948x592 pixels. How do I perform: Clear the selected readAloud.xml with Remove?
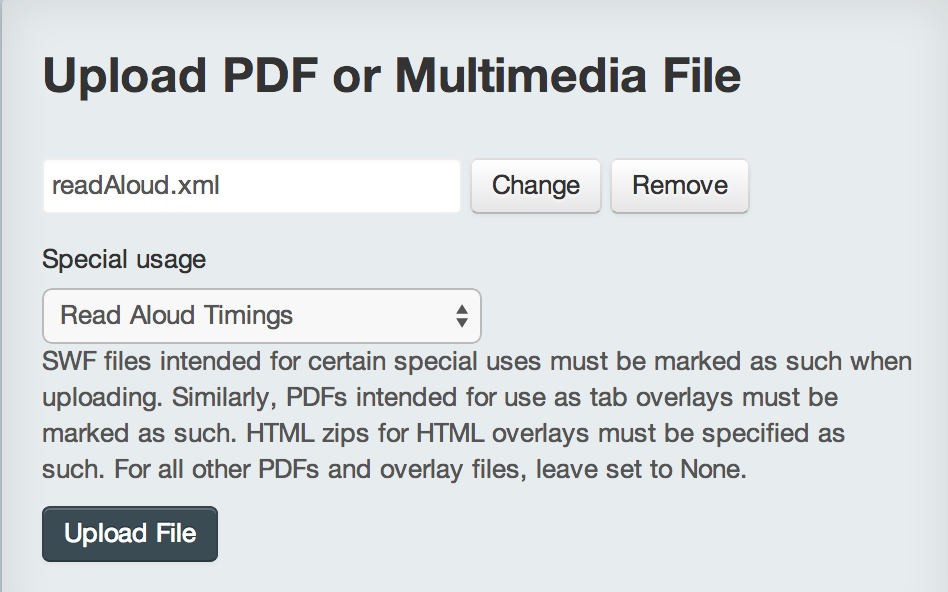[x=680, y=186]
